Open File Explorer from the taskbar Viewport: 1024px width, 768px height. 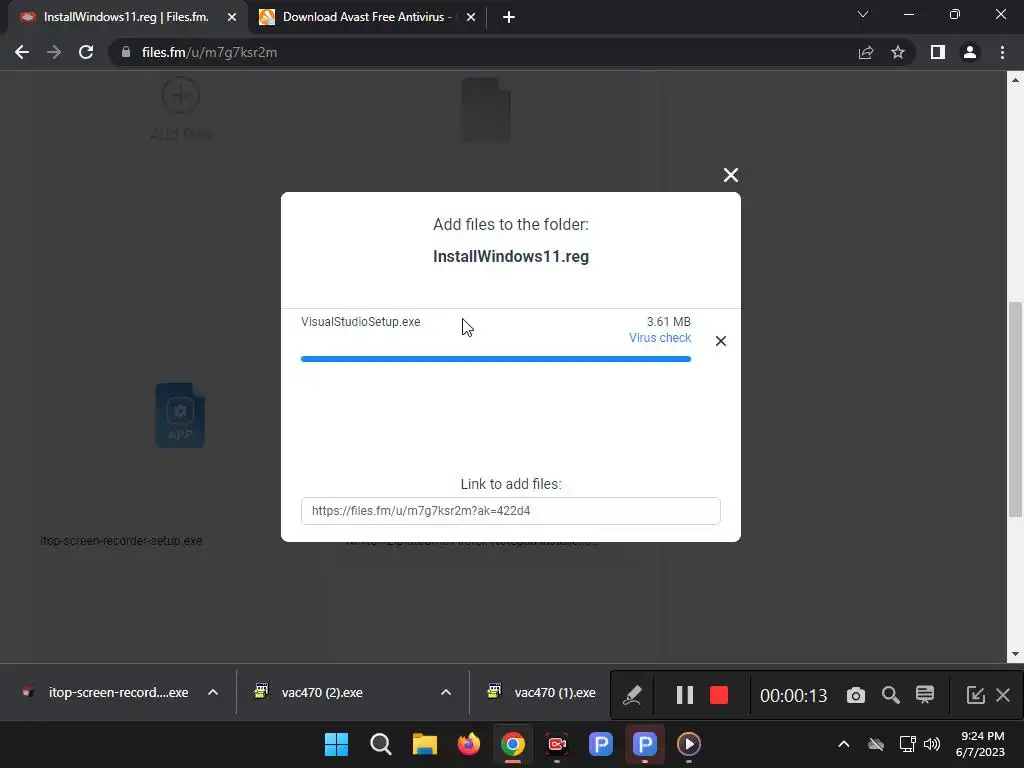[x=424, y=744]
